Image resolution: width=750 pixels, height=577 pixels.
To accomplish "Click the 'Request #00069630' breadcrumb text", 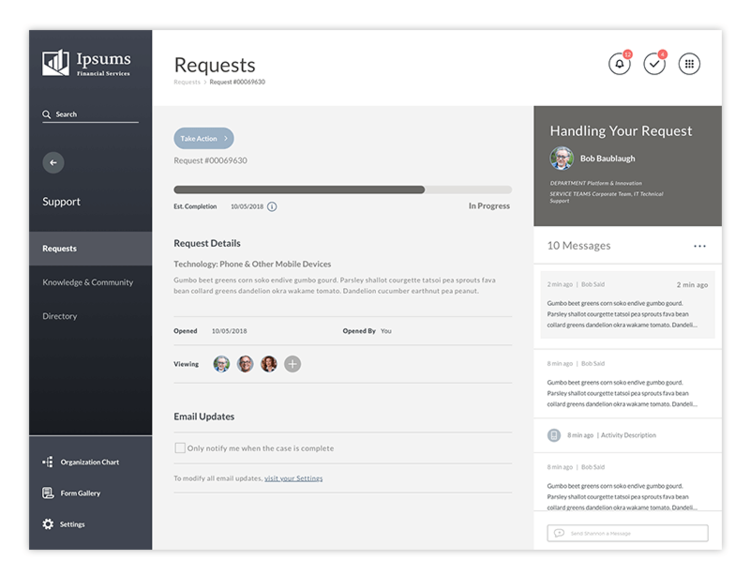I will (237, 82).
